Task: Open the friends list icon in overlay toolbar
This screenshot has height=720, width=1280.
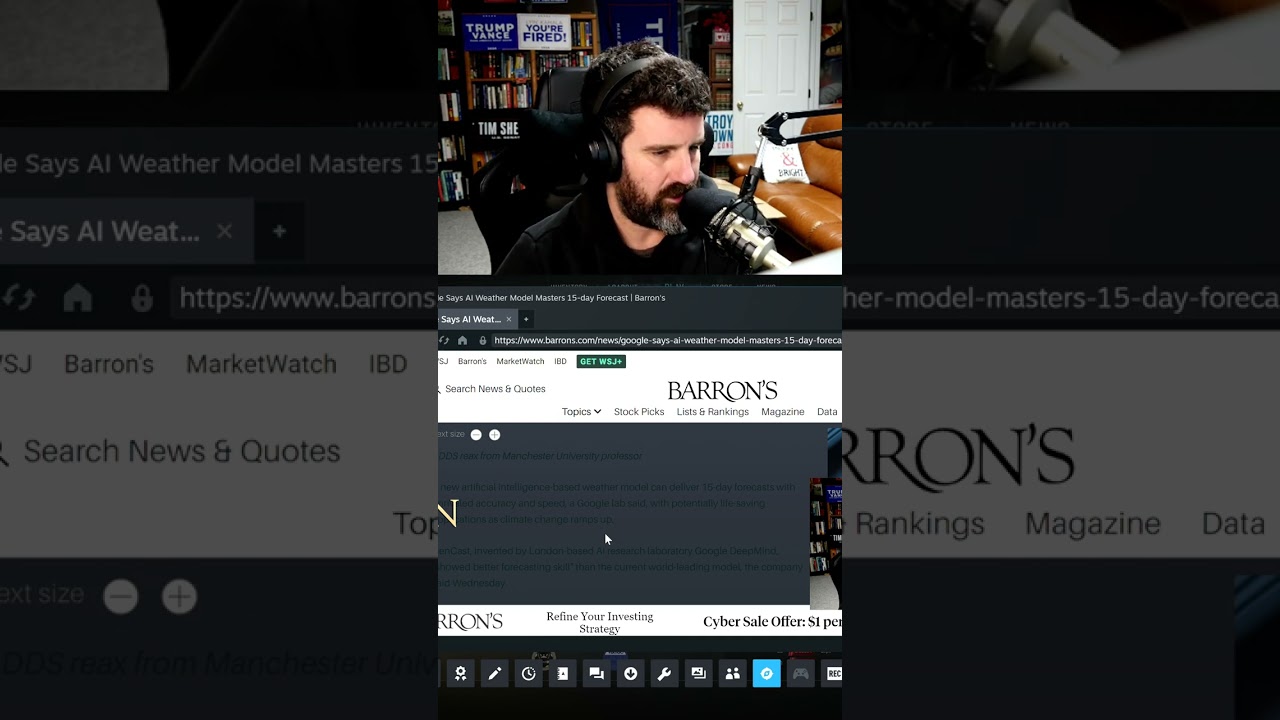Action: [732, 674]
